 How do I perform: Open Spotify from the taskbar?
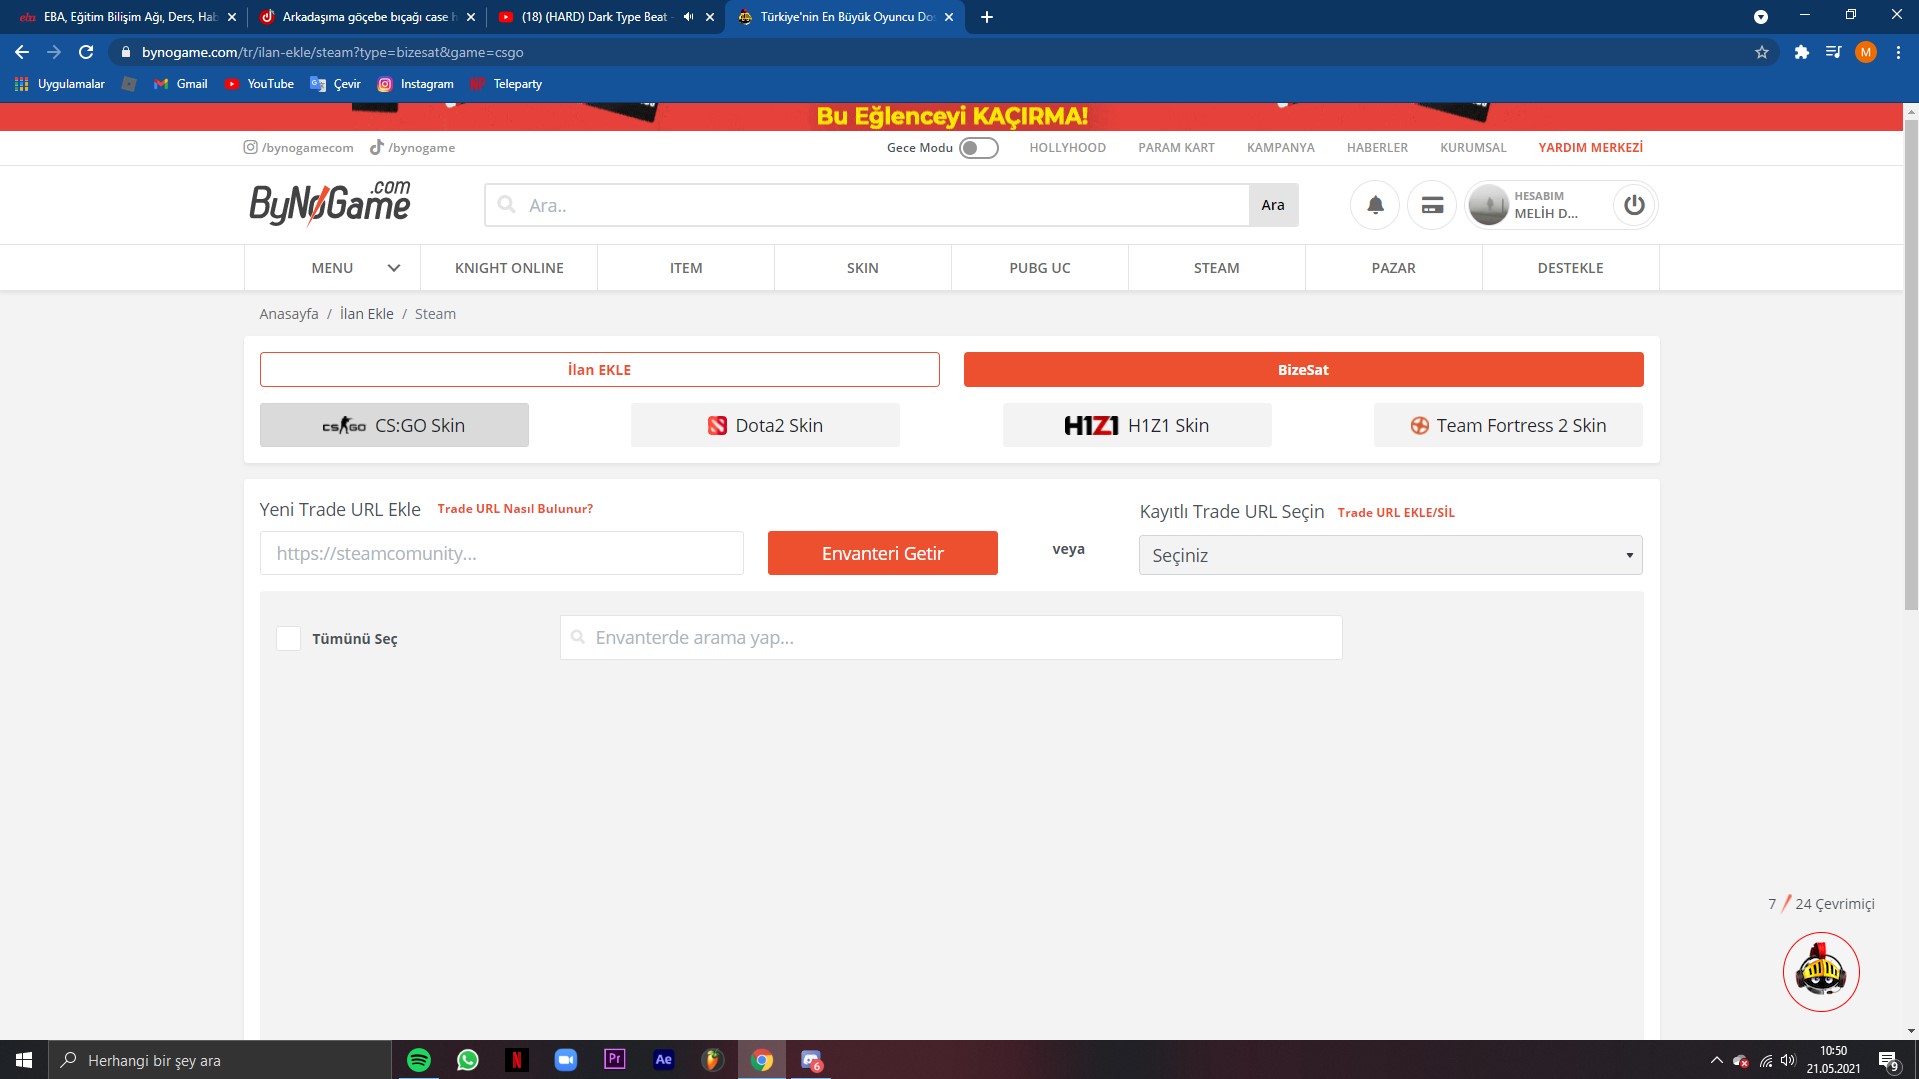click(x=419, y=1060)
